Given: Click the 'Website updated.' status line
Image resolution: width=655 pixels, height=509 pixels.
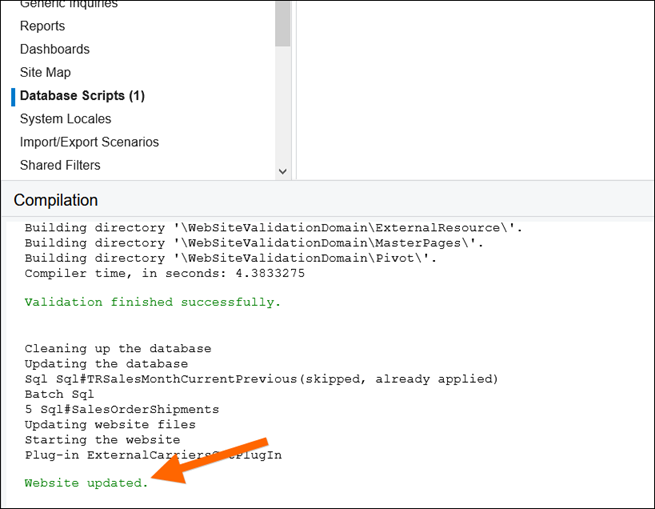Looking at the screenshot, I should 86,483.
